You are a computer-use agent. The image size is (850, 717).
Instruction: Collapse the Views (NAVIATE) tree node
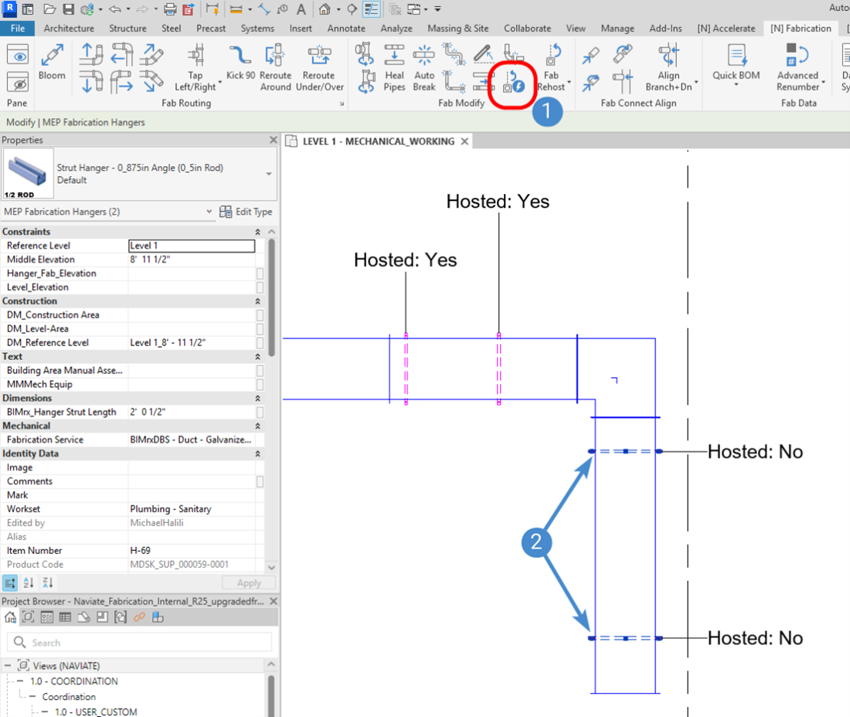(9, 665)
